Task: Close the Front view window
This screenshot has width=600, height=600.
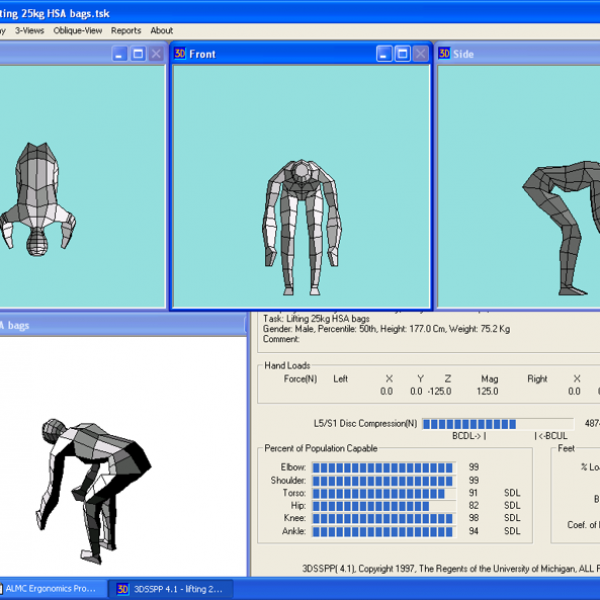Action: (x=421, y=54)
